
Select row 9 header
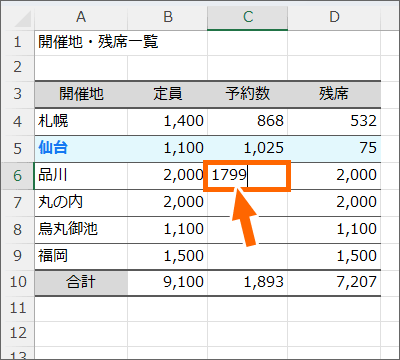pos(18,256)
